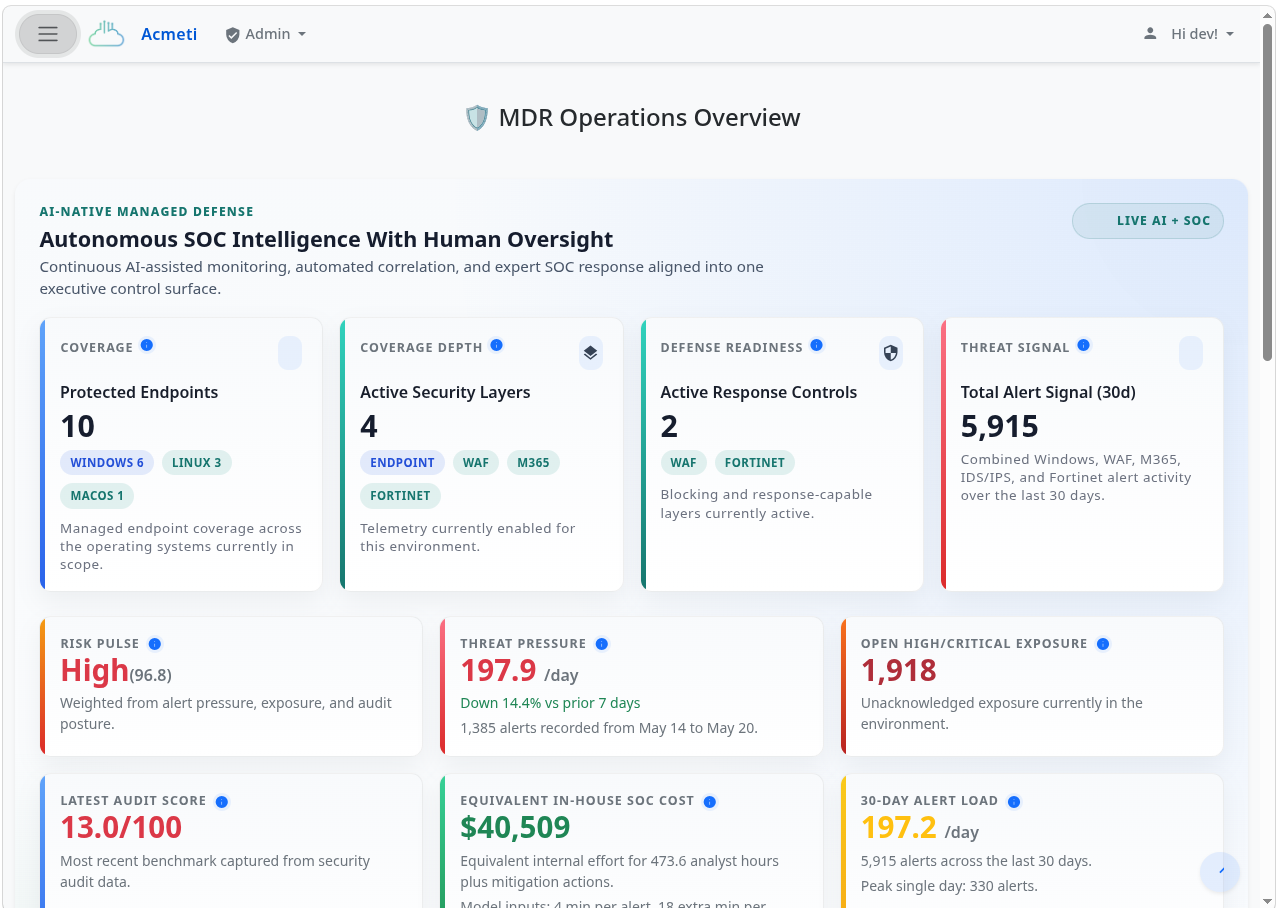
Task: Open the hamburger navigation menu
Action: [x=48, y=34]
